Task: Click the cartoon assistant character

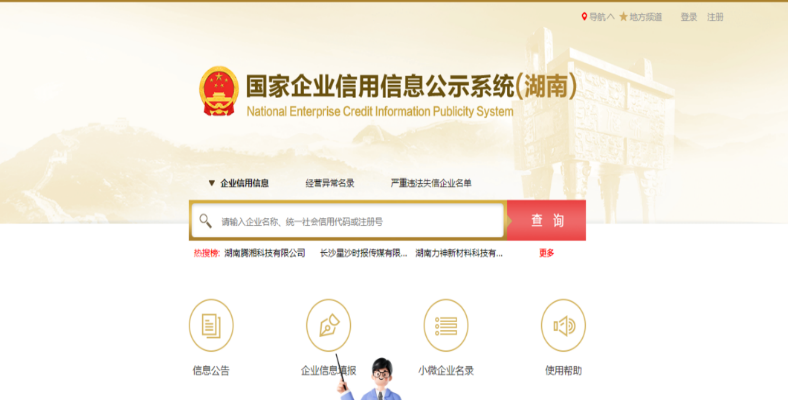Action: click(x=373, y=378)
